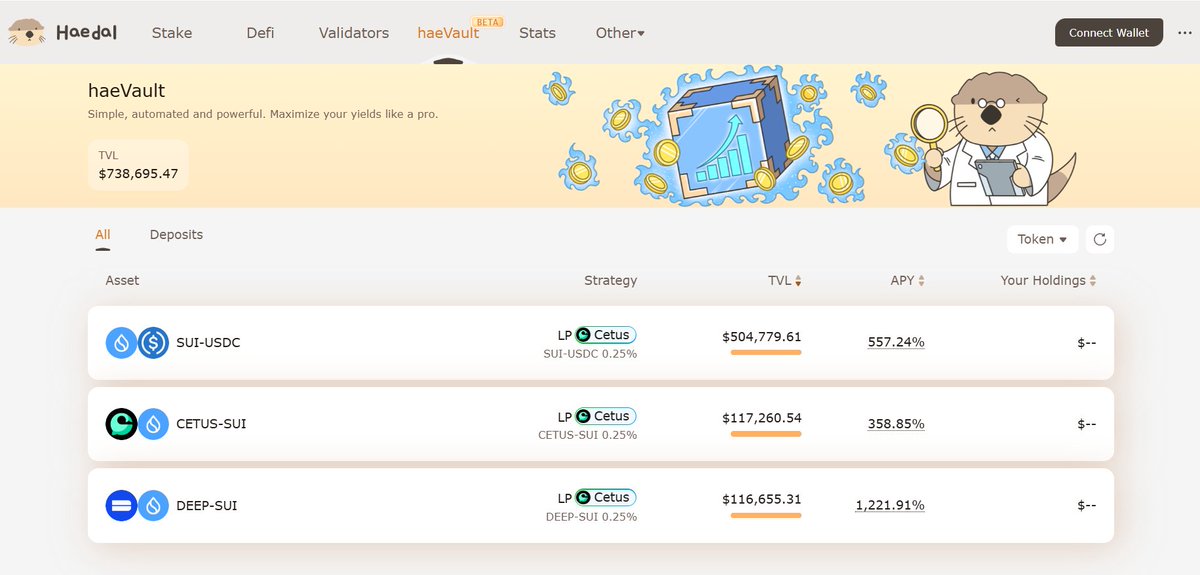Open the Token filter dropdown
Image resolution: width=1200 pixels, height=575 pixels.
[1042, 239]
